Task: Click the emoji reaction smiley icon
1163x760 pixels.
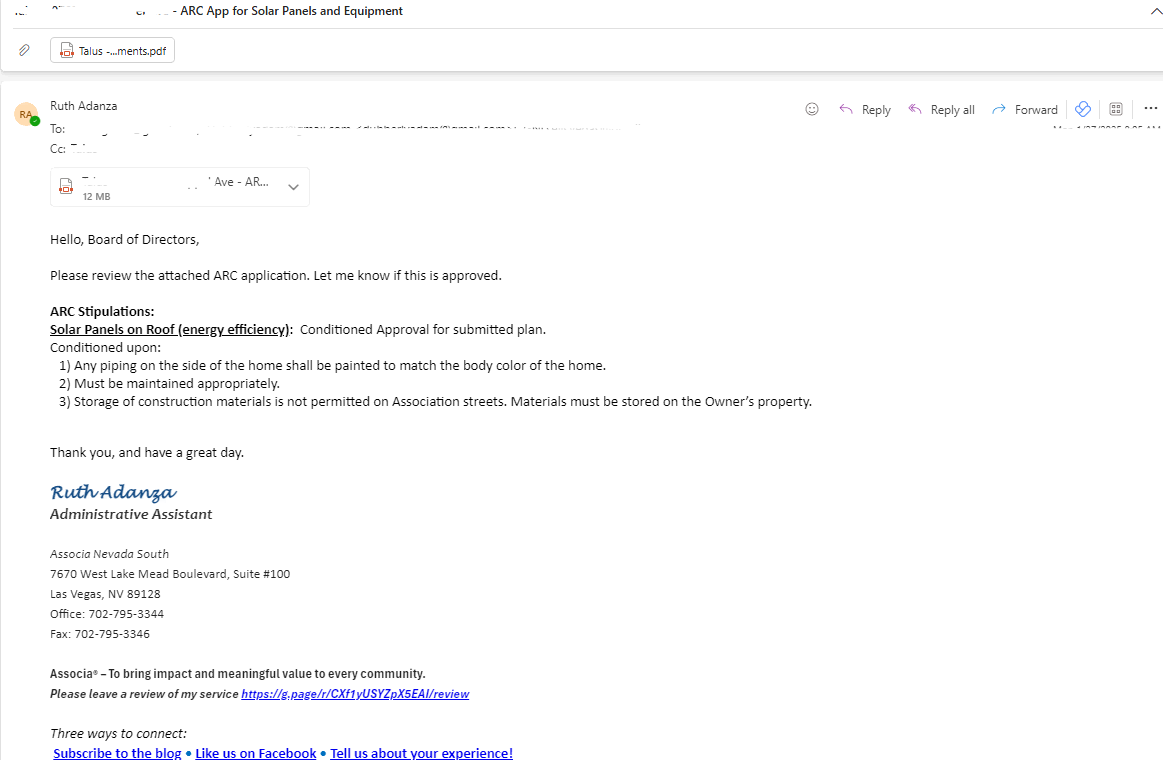Action: 811,109
